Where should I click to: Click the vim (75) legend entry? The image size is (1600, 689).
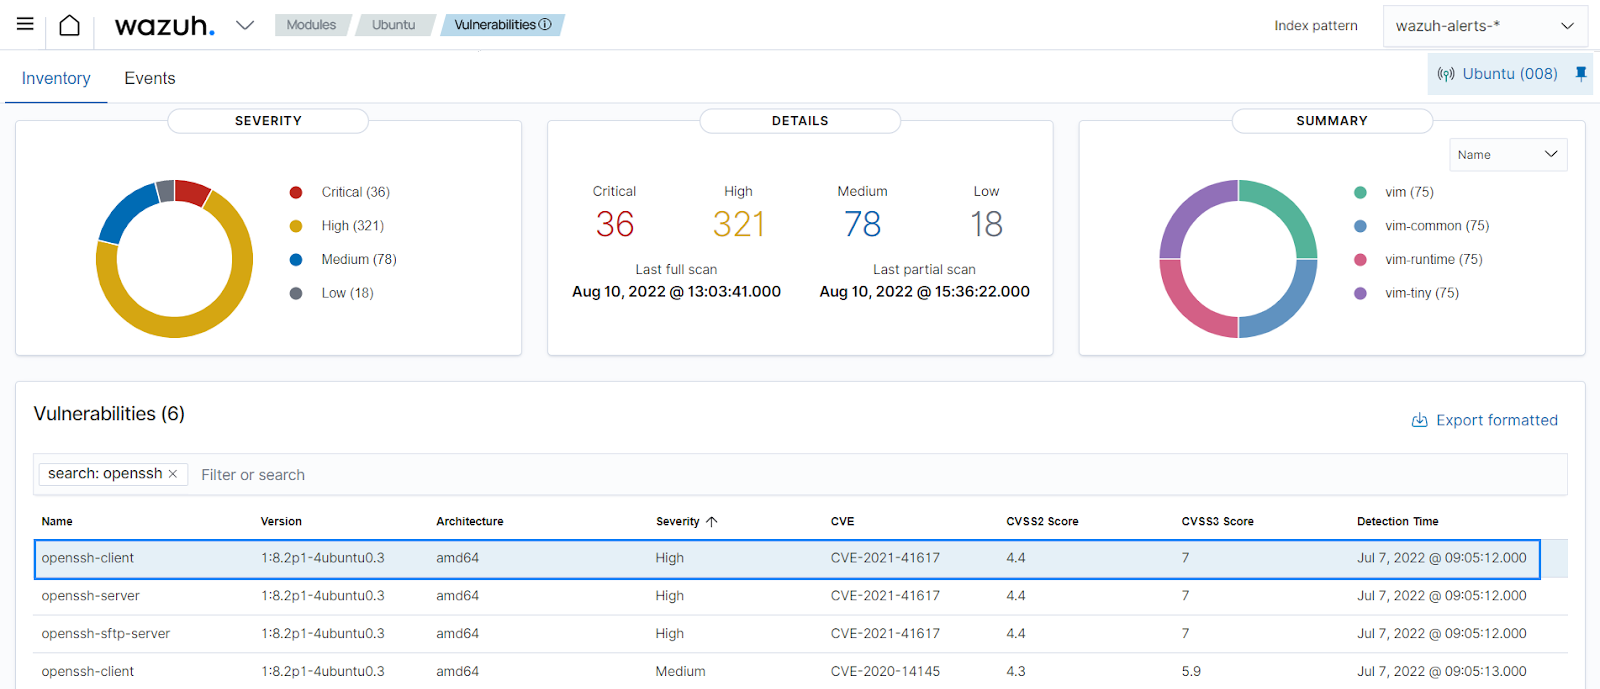[1409, 192]
